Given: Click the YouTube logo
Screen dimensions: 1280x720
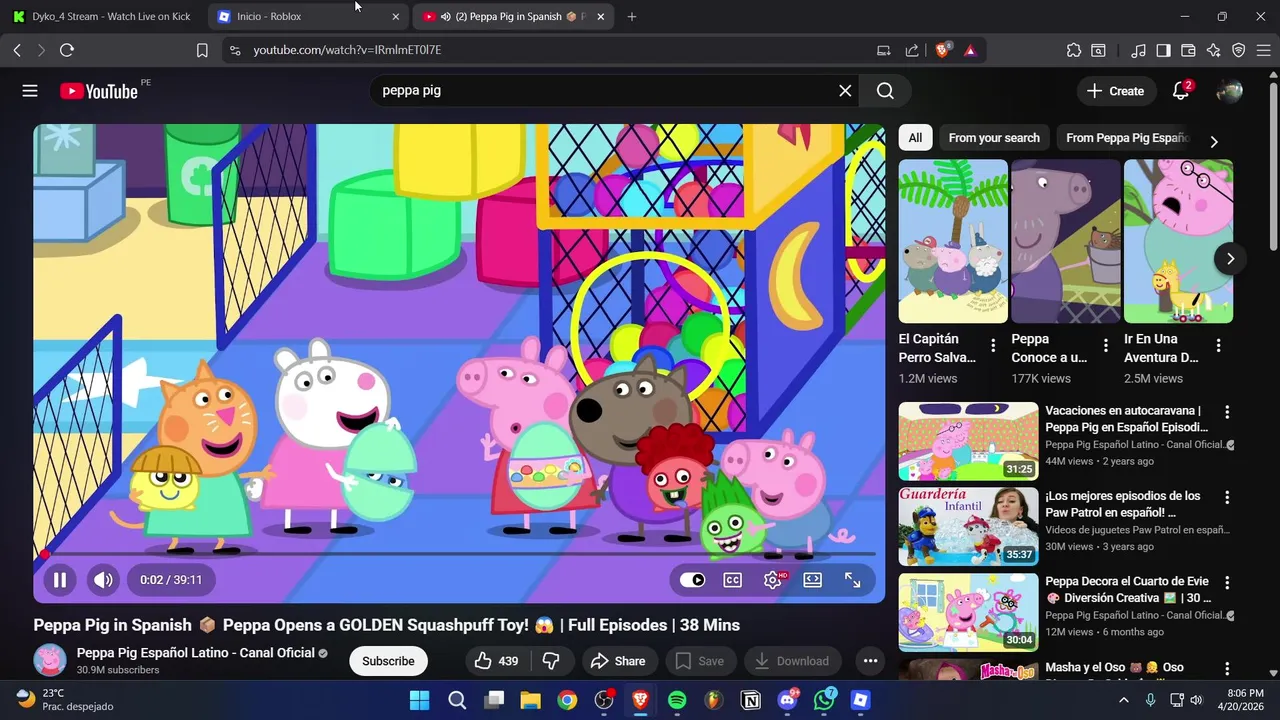Looking at the screenshot, I should (98, 91).
